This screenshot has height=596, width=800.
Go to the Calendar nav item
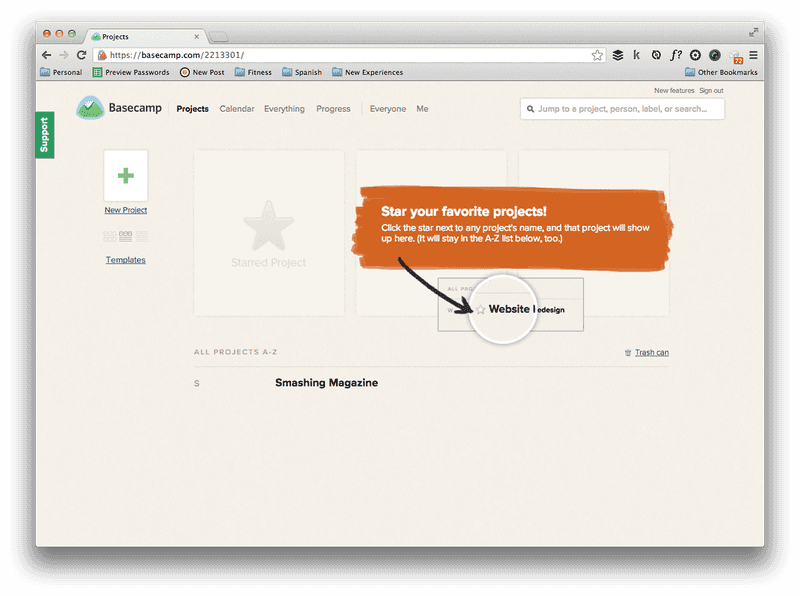tap(237, 109)
